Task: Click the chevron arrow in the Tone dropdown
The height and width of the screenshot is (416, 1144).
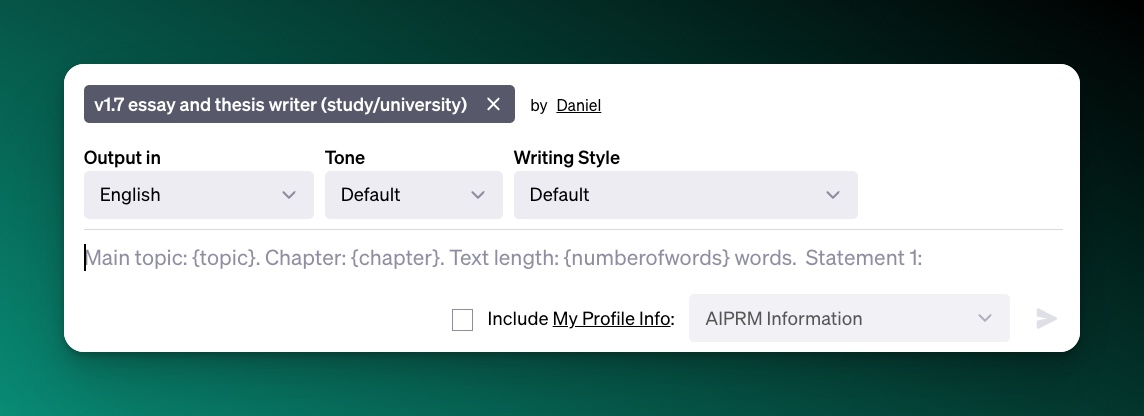Action: 478,195
